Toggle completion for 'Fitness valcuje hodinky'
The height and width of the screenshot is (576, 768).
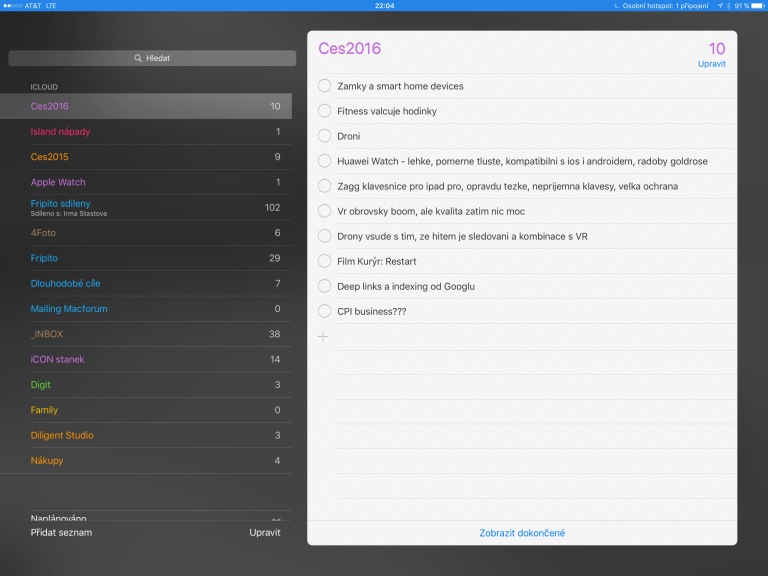[x=324, y=111]
